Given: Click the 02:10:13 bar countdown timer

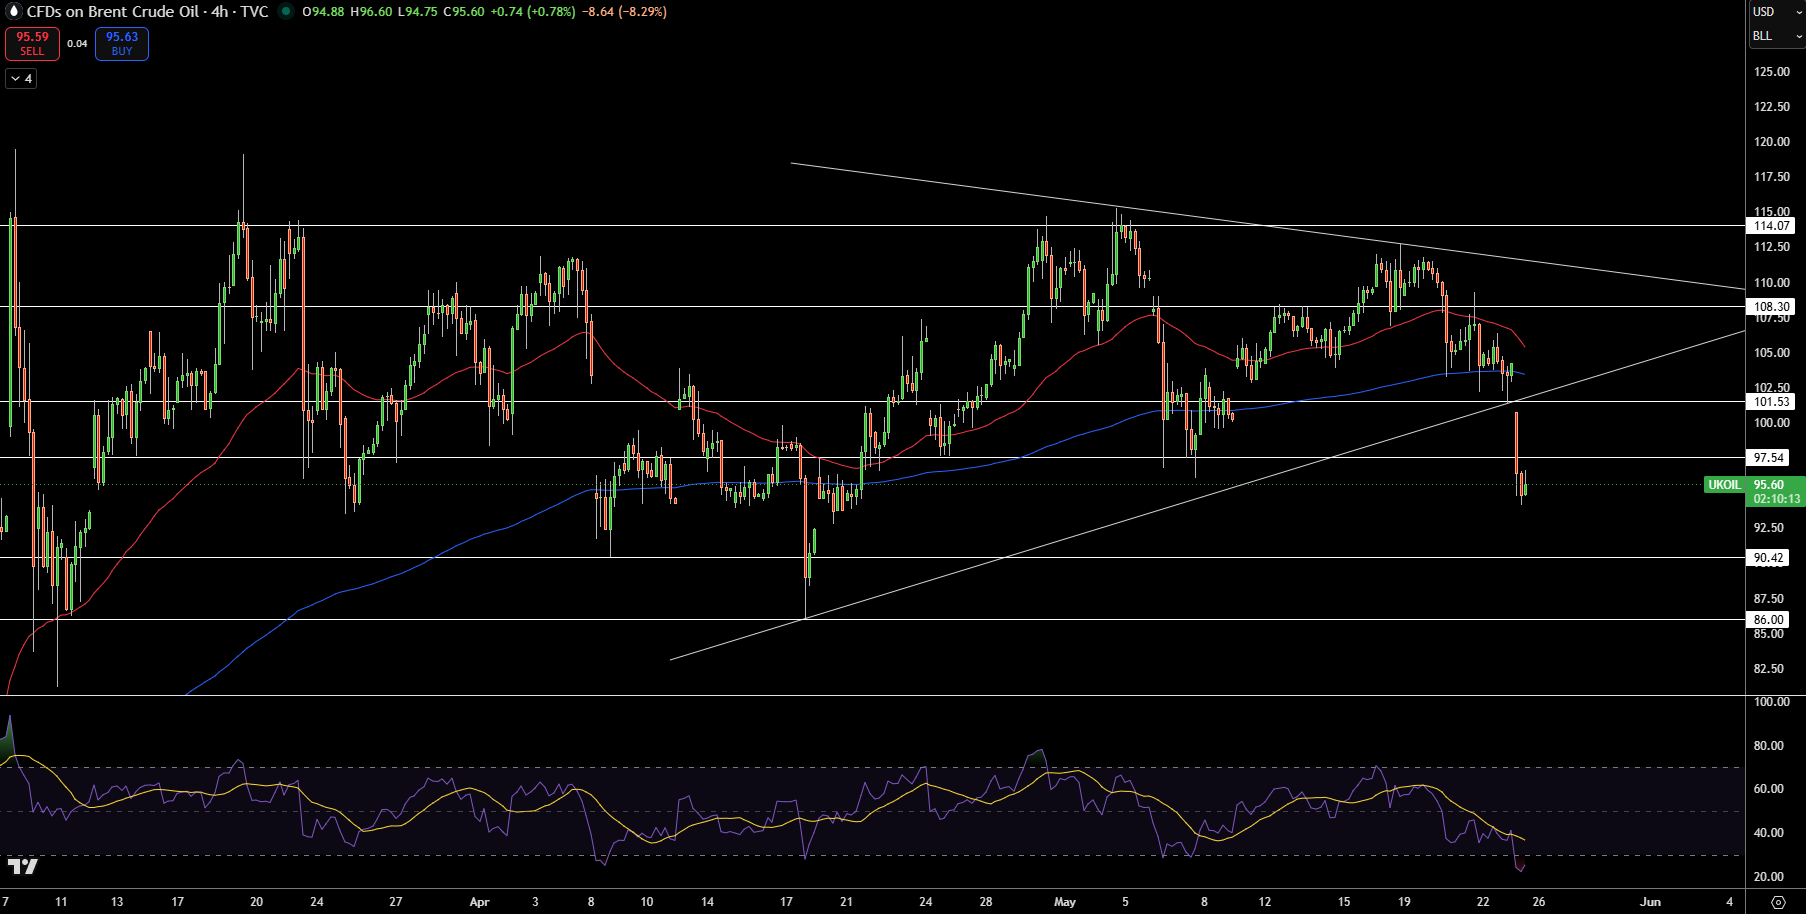Looking at the screenshot, I should click(1776, 499).
